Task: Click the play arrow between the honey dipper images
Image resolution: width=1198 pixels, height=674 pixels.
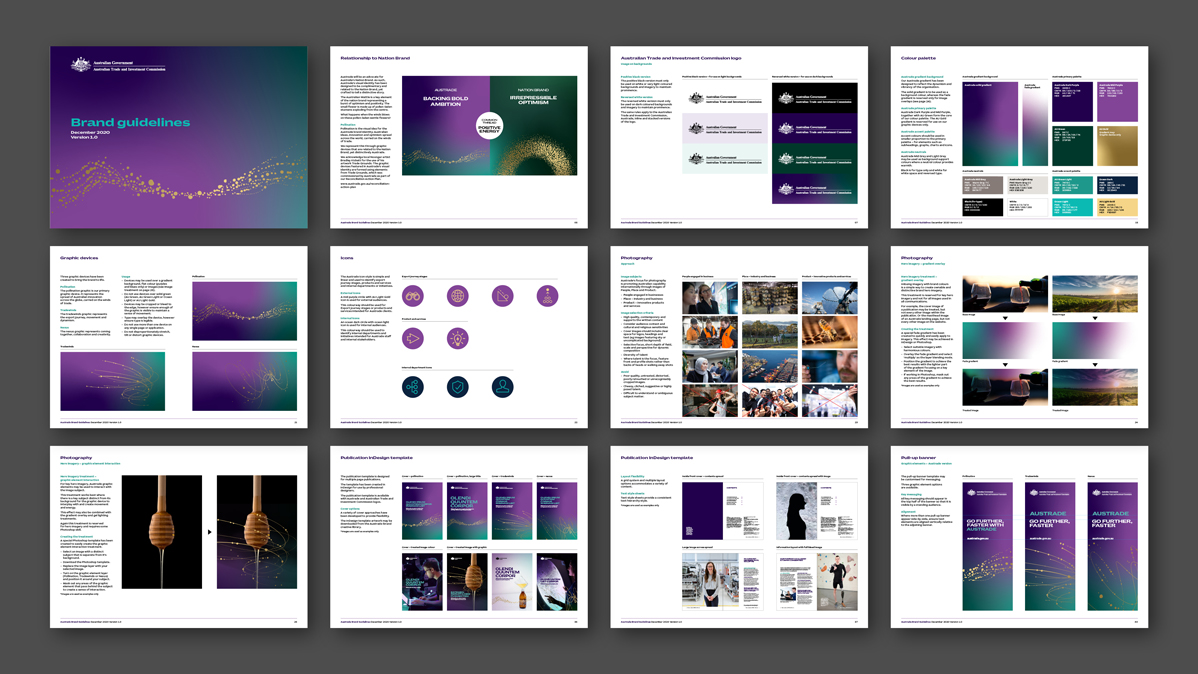Action: [209, 532]
